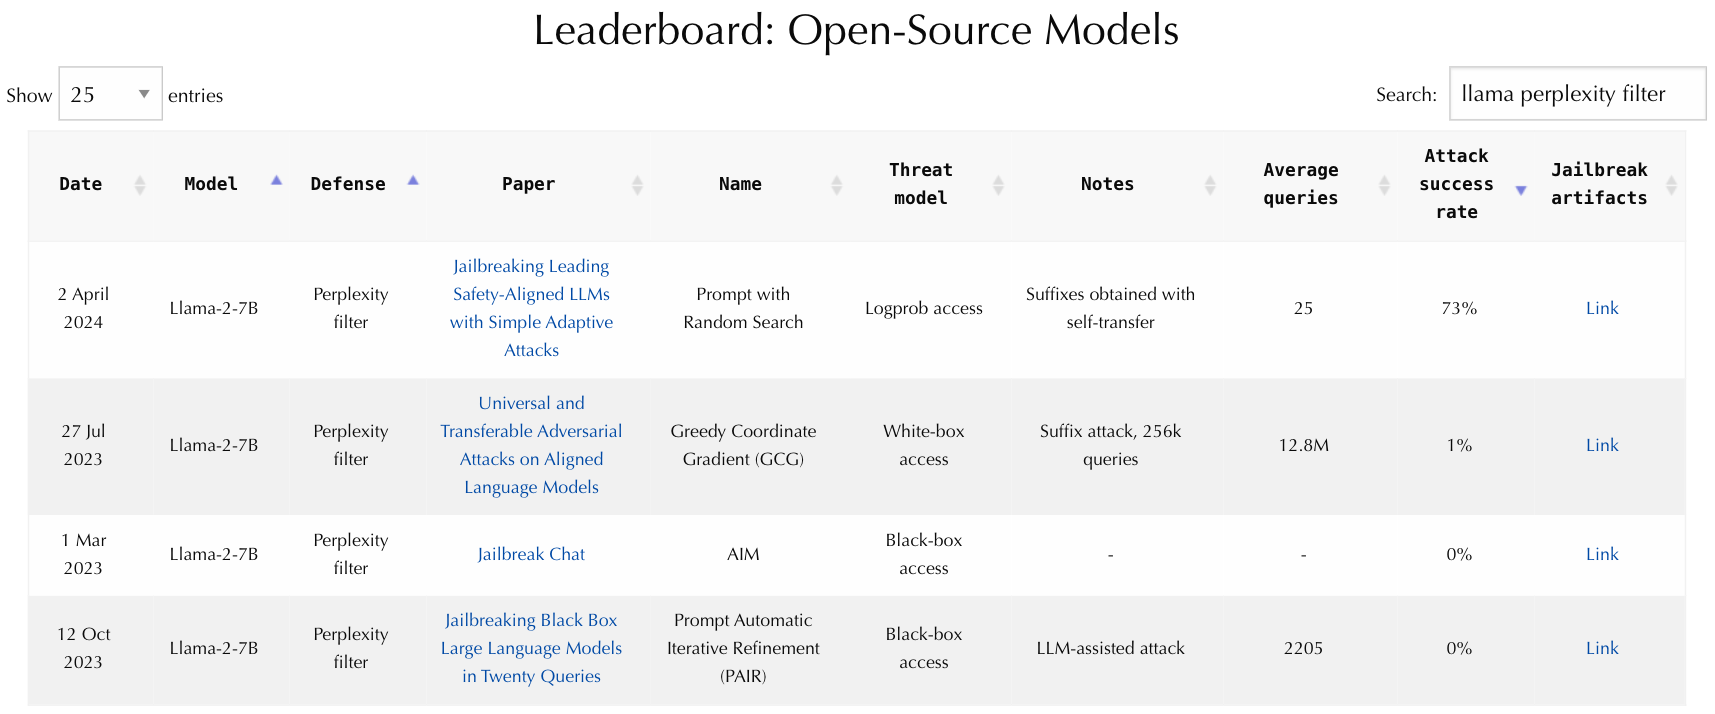
Task: Click the Average queries header text
Action: [x=1300, y=184]
